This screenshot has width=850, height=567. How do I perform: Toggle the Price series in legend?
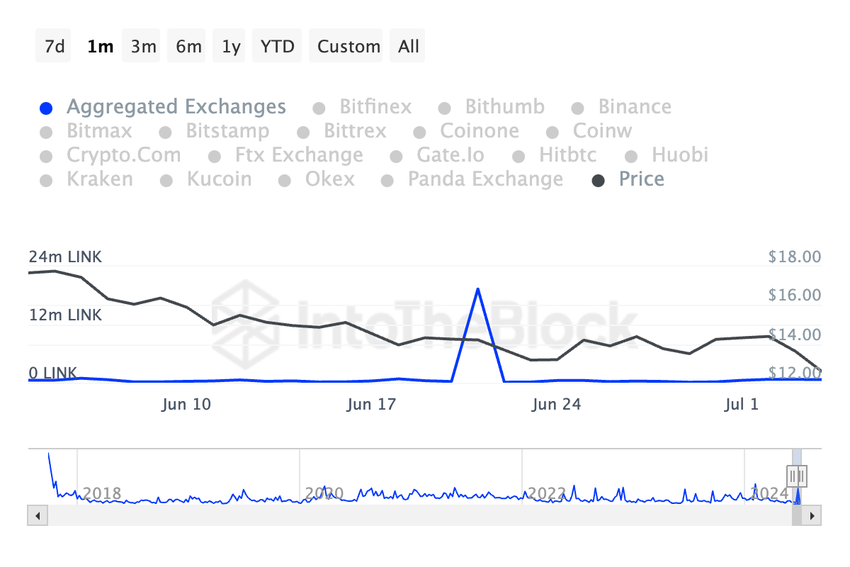click(x=641, y=179)
